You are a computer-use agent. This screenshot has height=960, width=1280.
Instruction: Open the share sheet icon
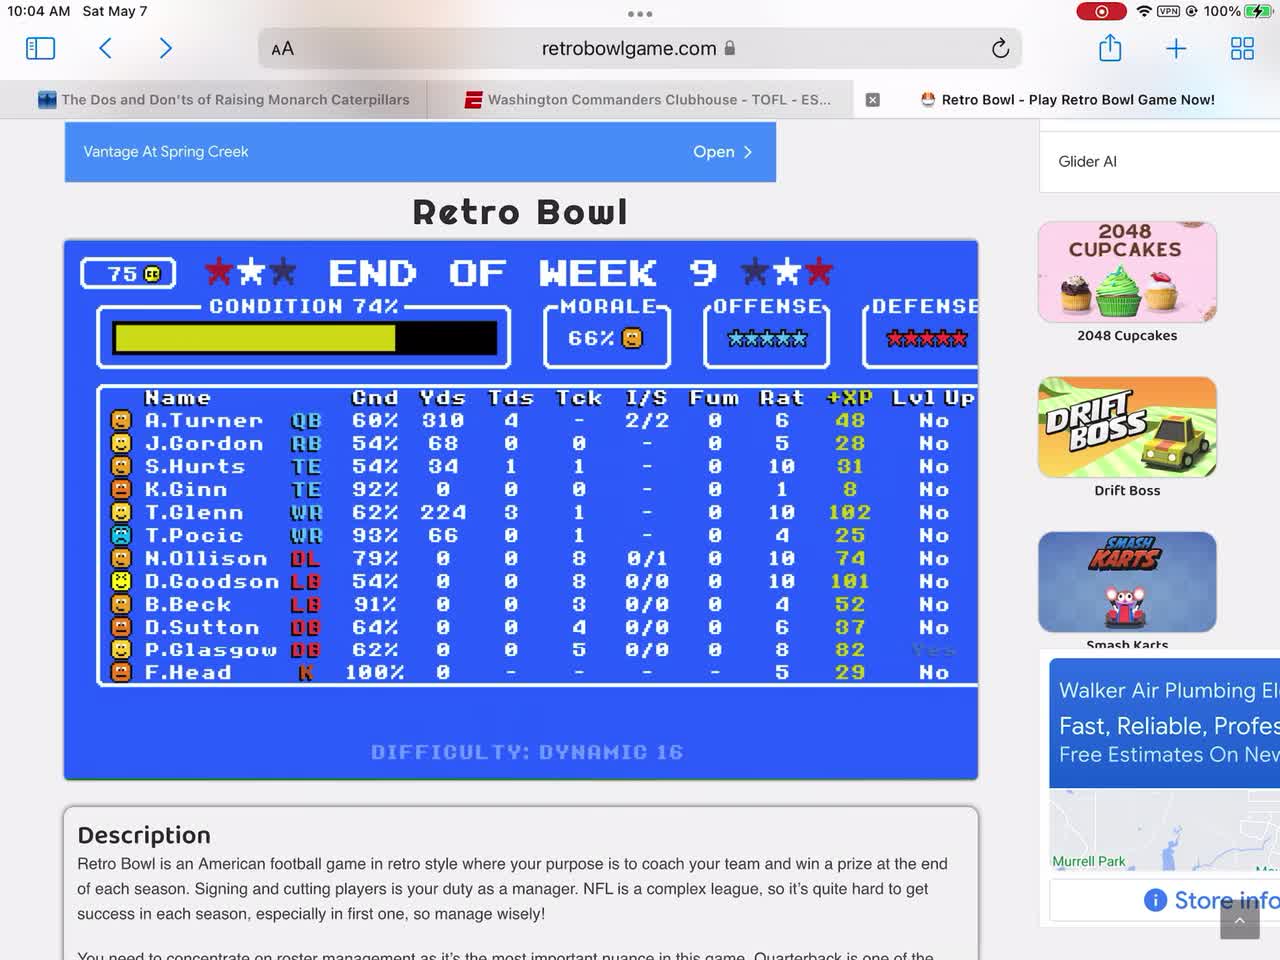click(1110, 47)
